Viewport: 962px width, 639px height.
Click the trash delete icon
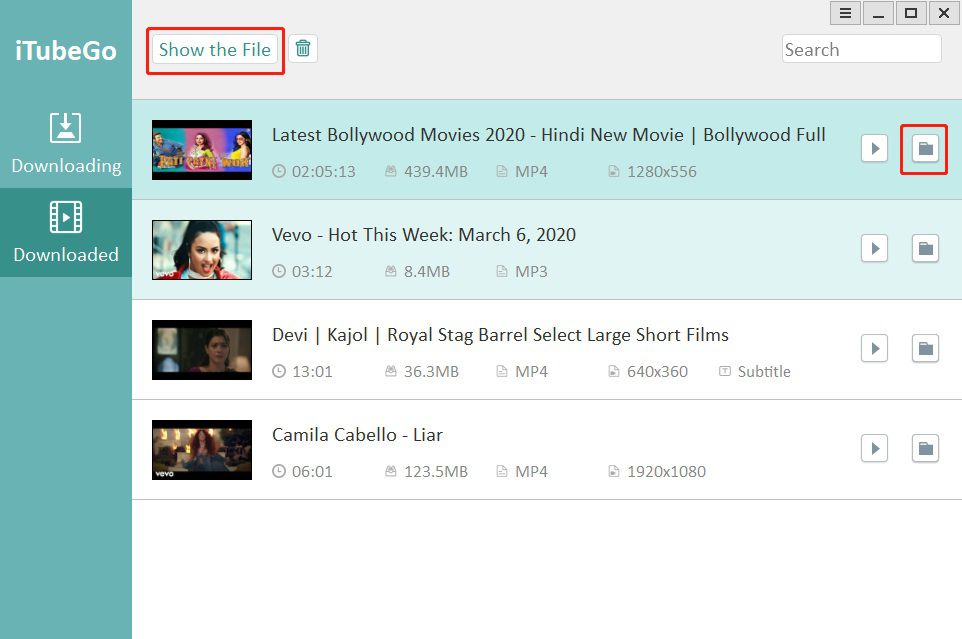[302, 48]
